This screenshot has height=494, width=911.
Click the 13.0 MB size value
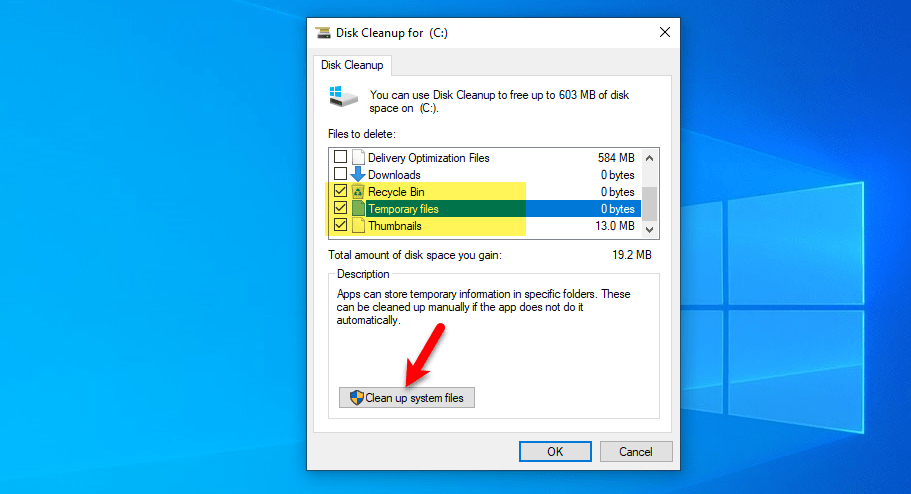pos(615,225)
